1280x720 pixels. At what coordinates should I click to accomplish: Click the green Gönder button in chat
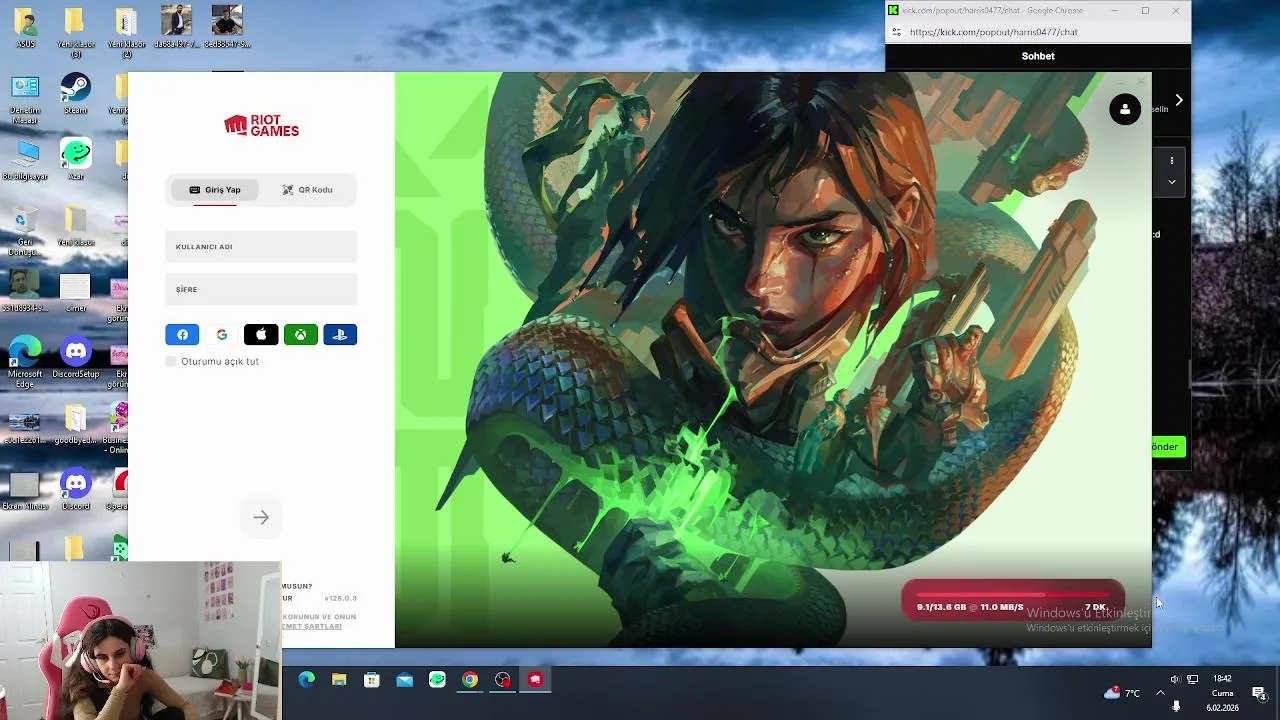[x=1168, y=447]
